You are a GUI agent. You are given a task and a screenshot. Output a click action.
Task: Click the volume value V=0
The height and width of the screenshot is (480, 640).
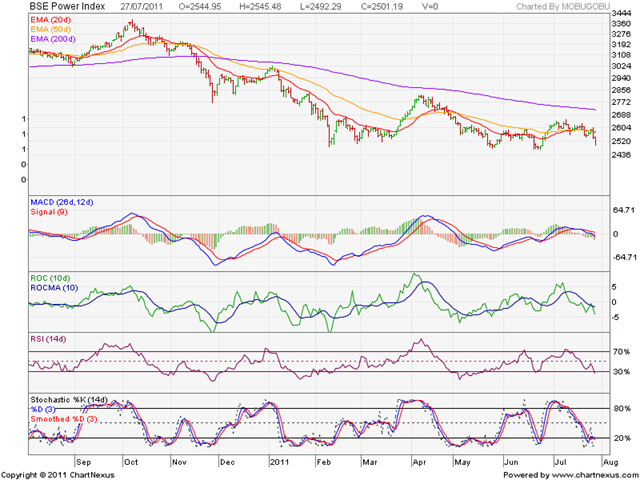[429, 7]
